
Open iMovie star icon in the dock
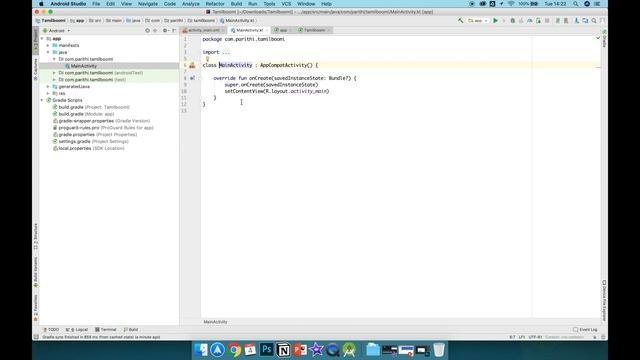[316, 350]
